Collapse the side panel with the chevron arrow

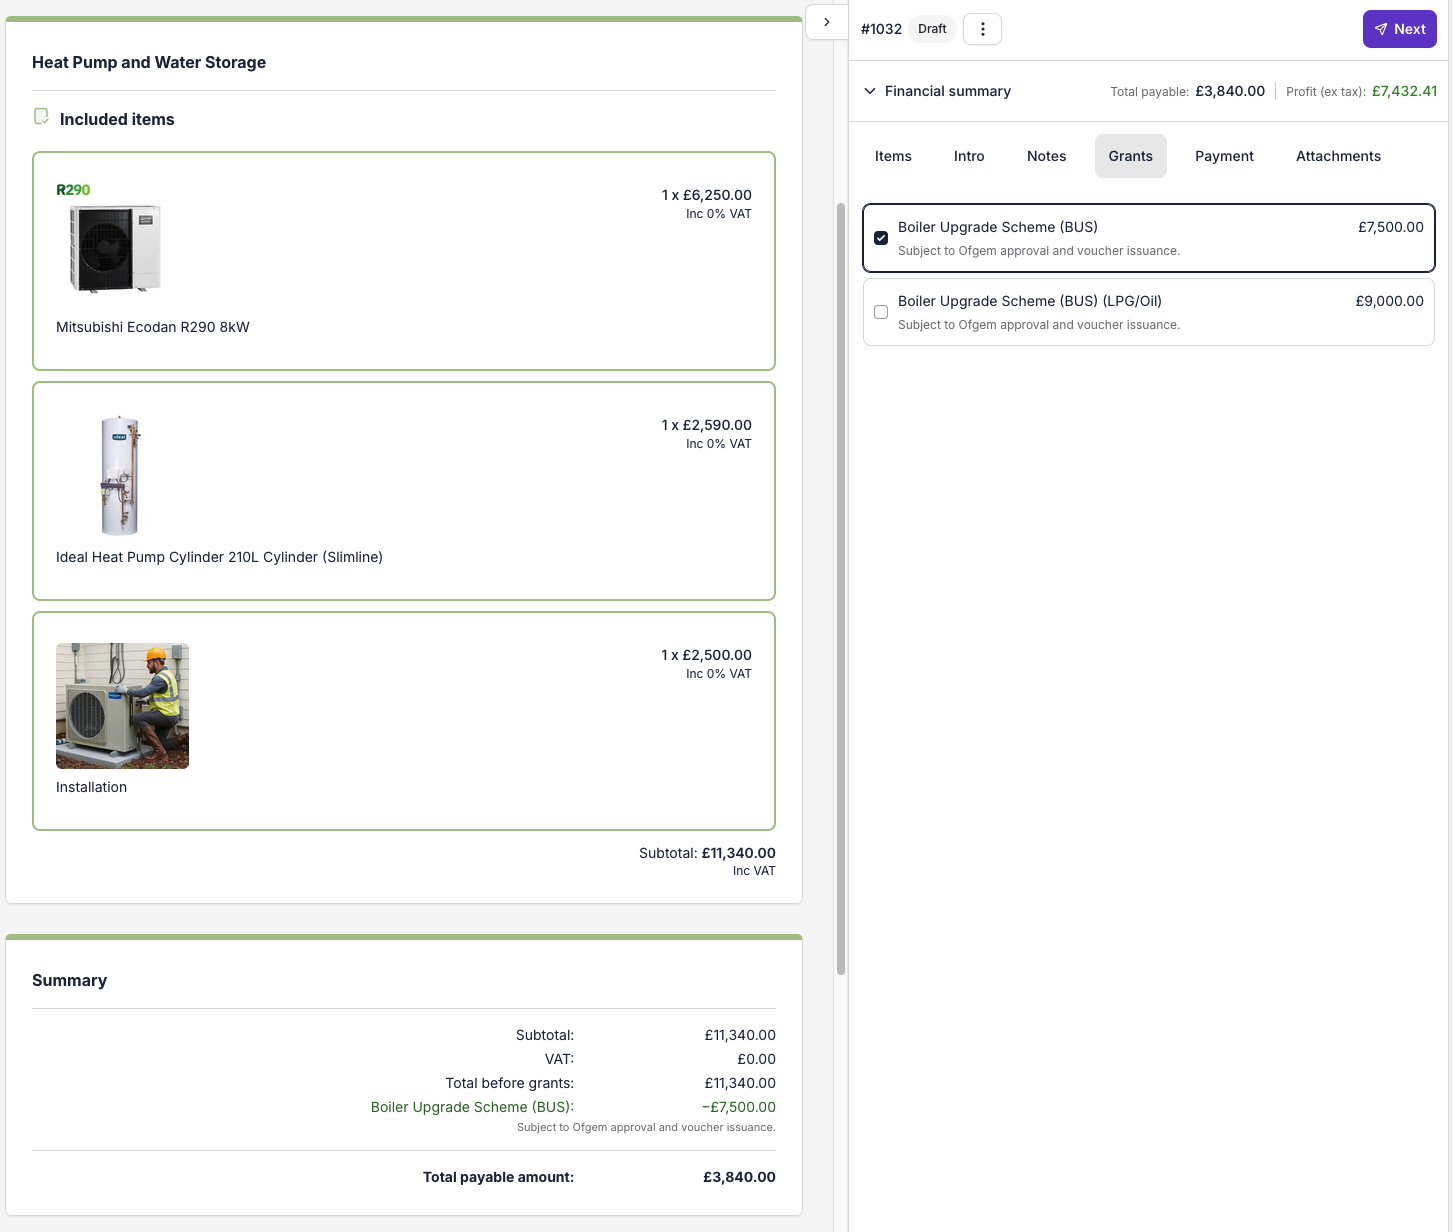827,22
